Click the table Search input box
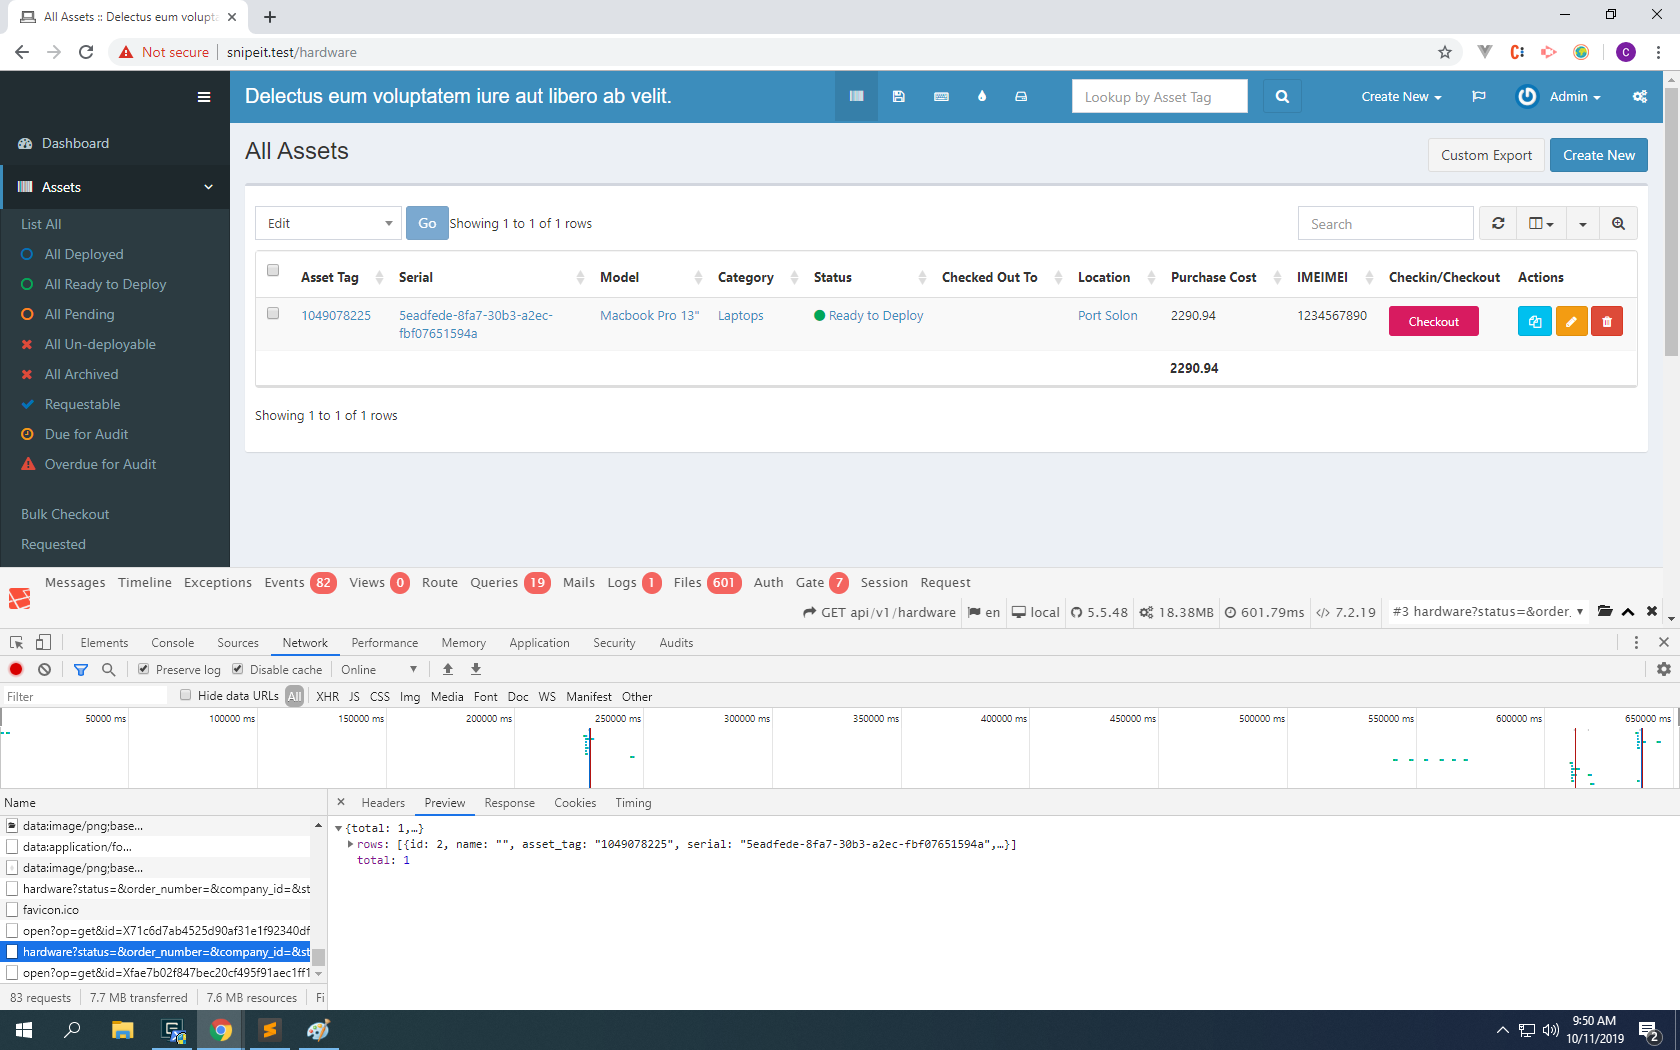 click(1385, 224)
